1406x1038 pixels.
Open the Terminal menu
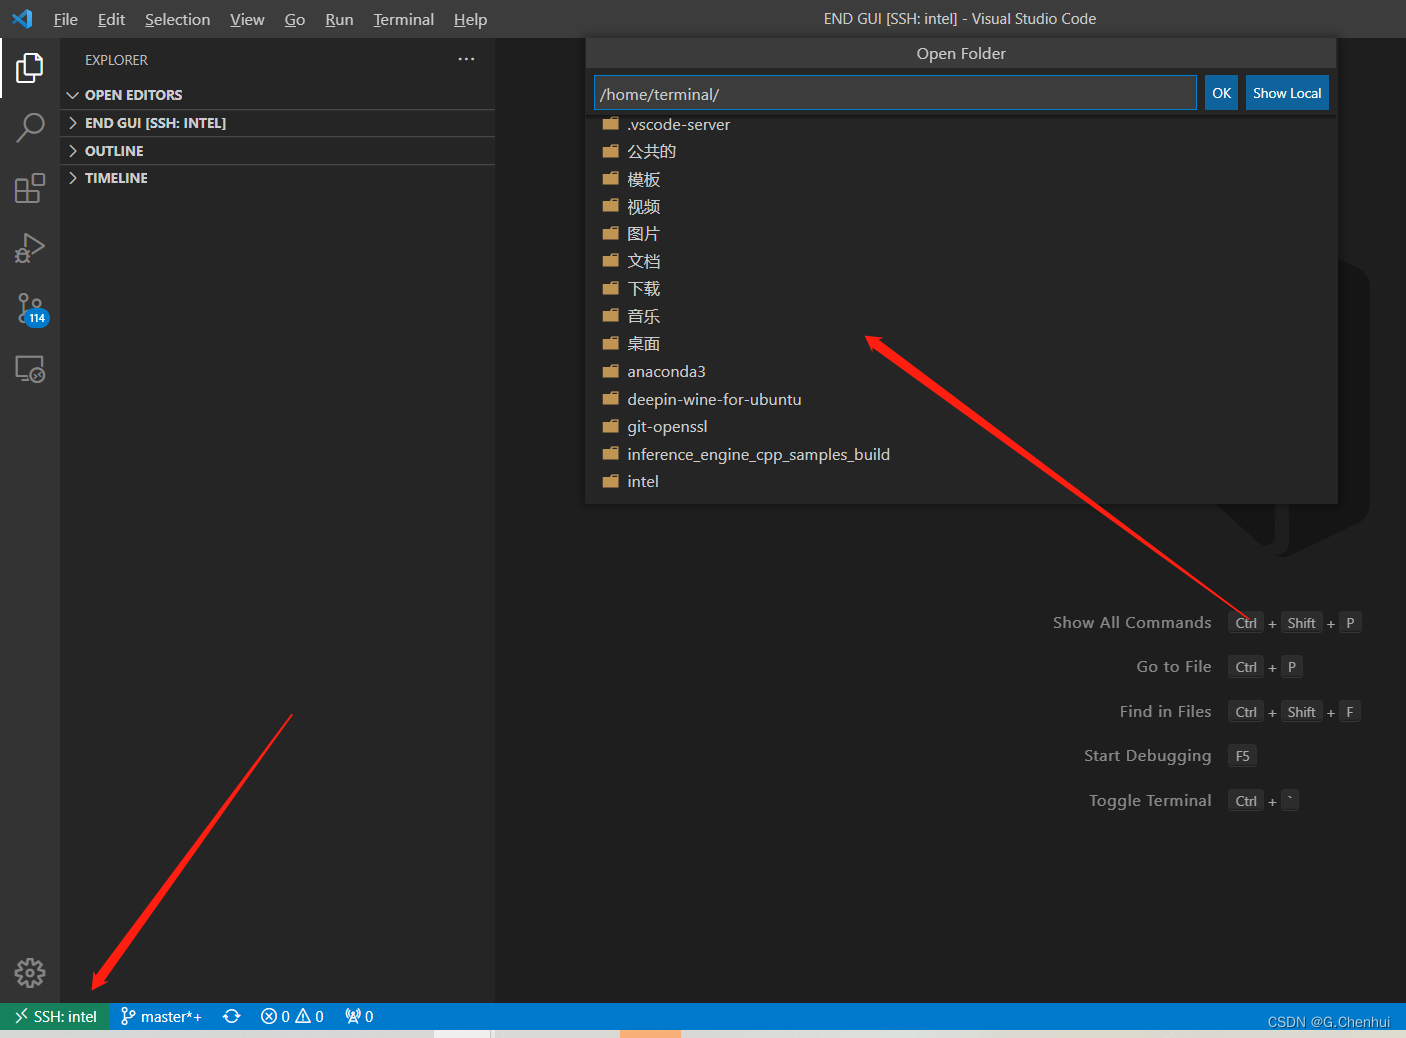coord(404,19)
